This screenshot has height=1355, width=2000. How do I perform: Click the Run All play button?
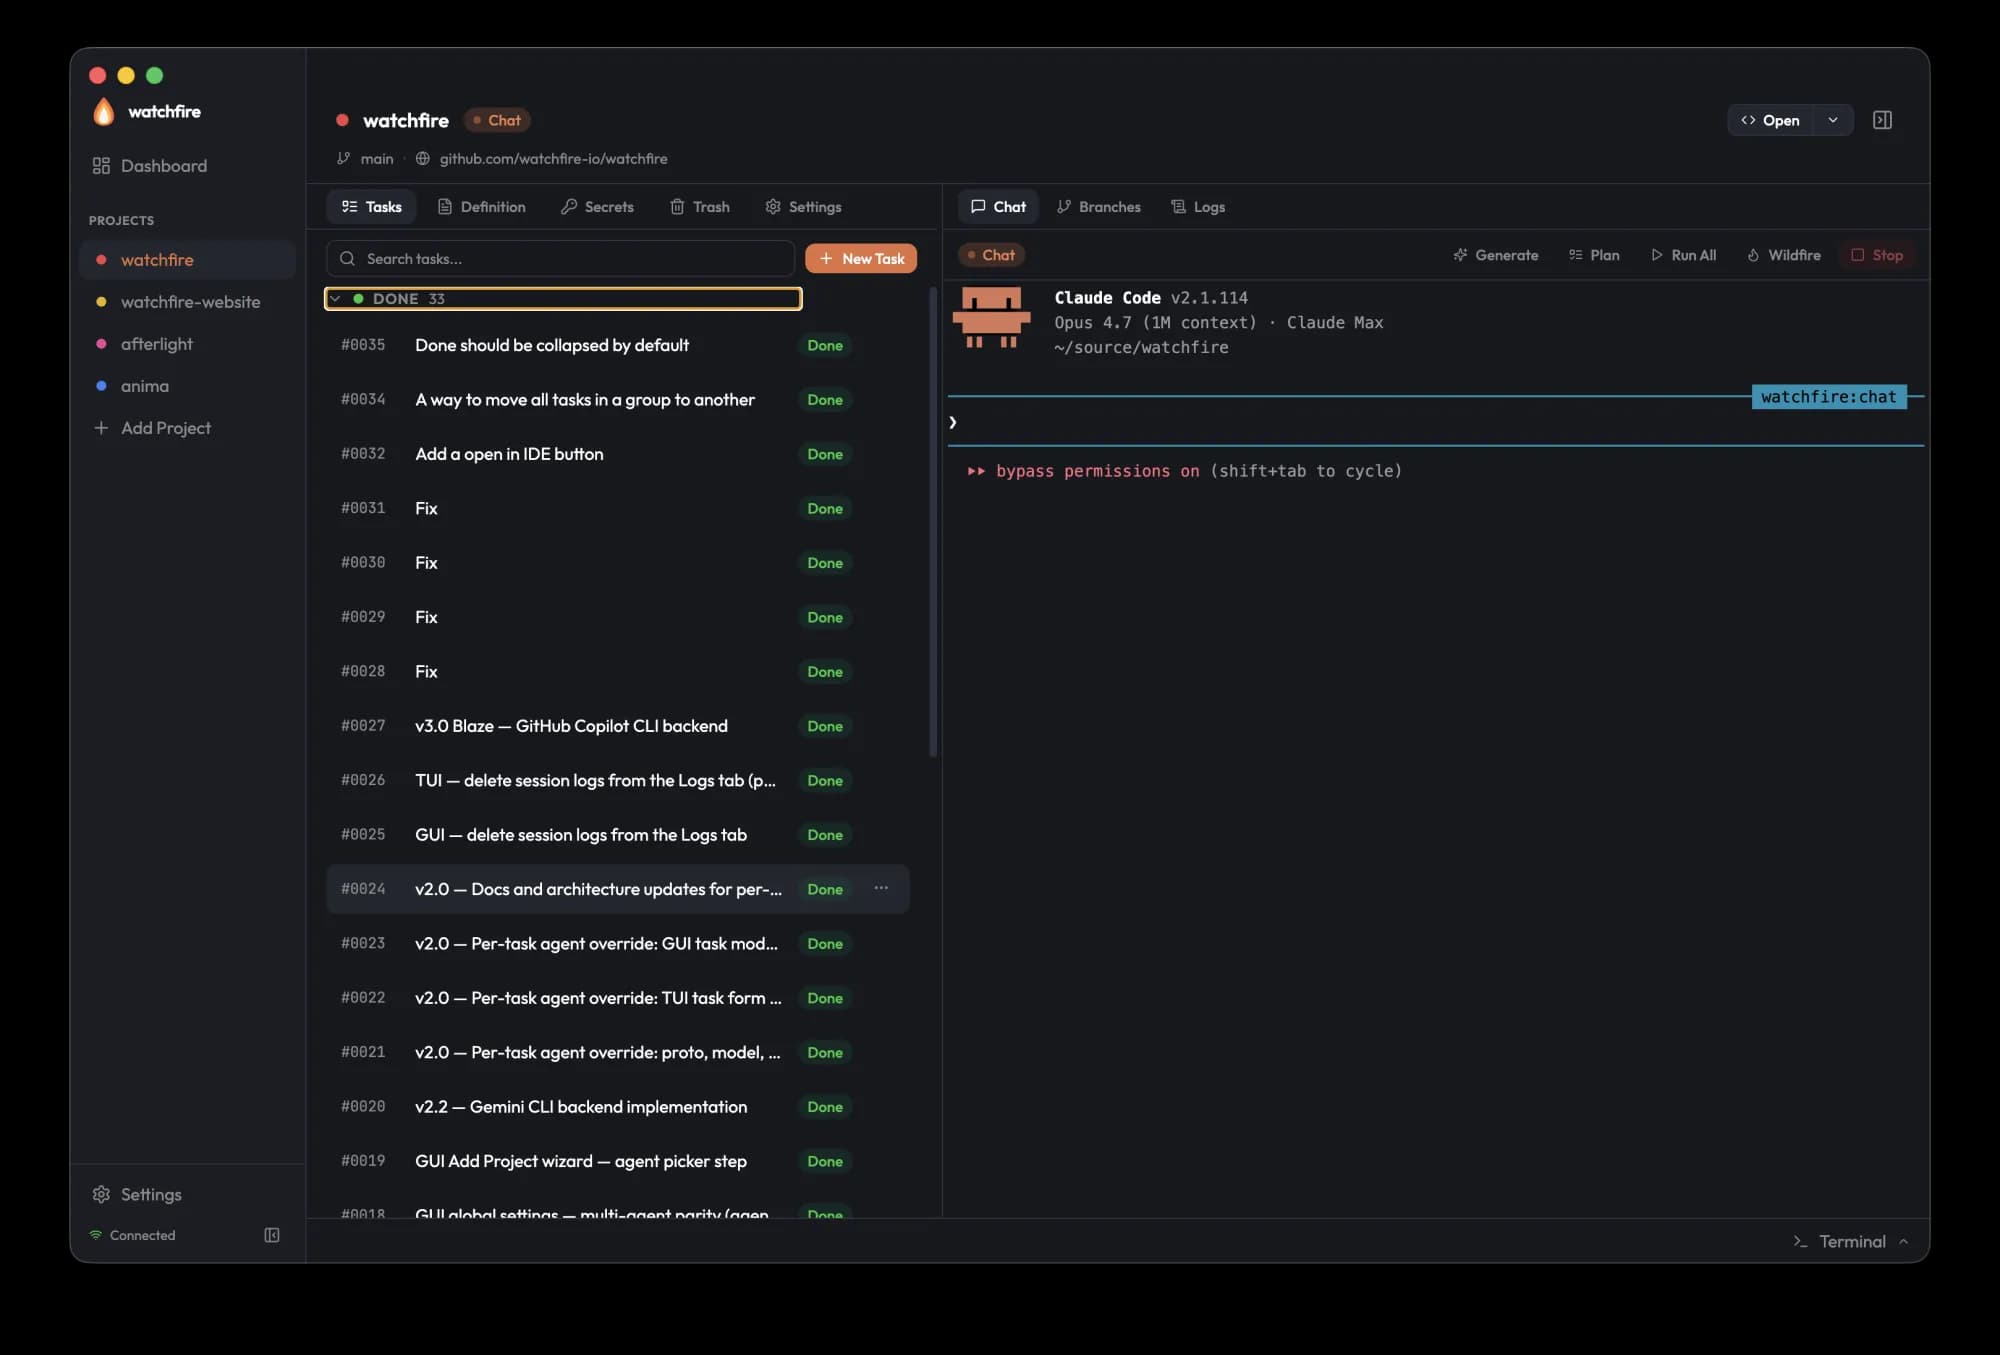1684,255
